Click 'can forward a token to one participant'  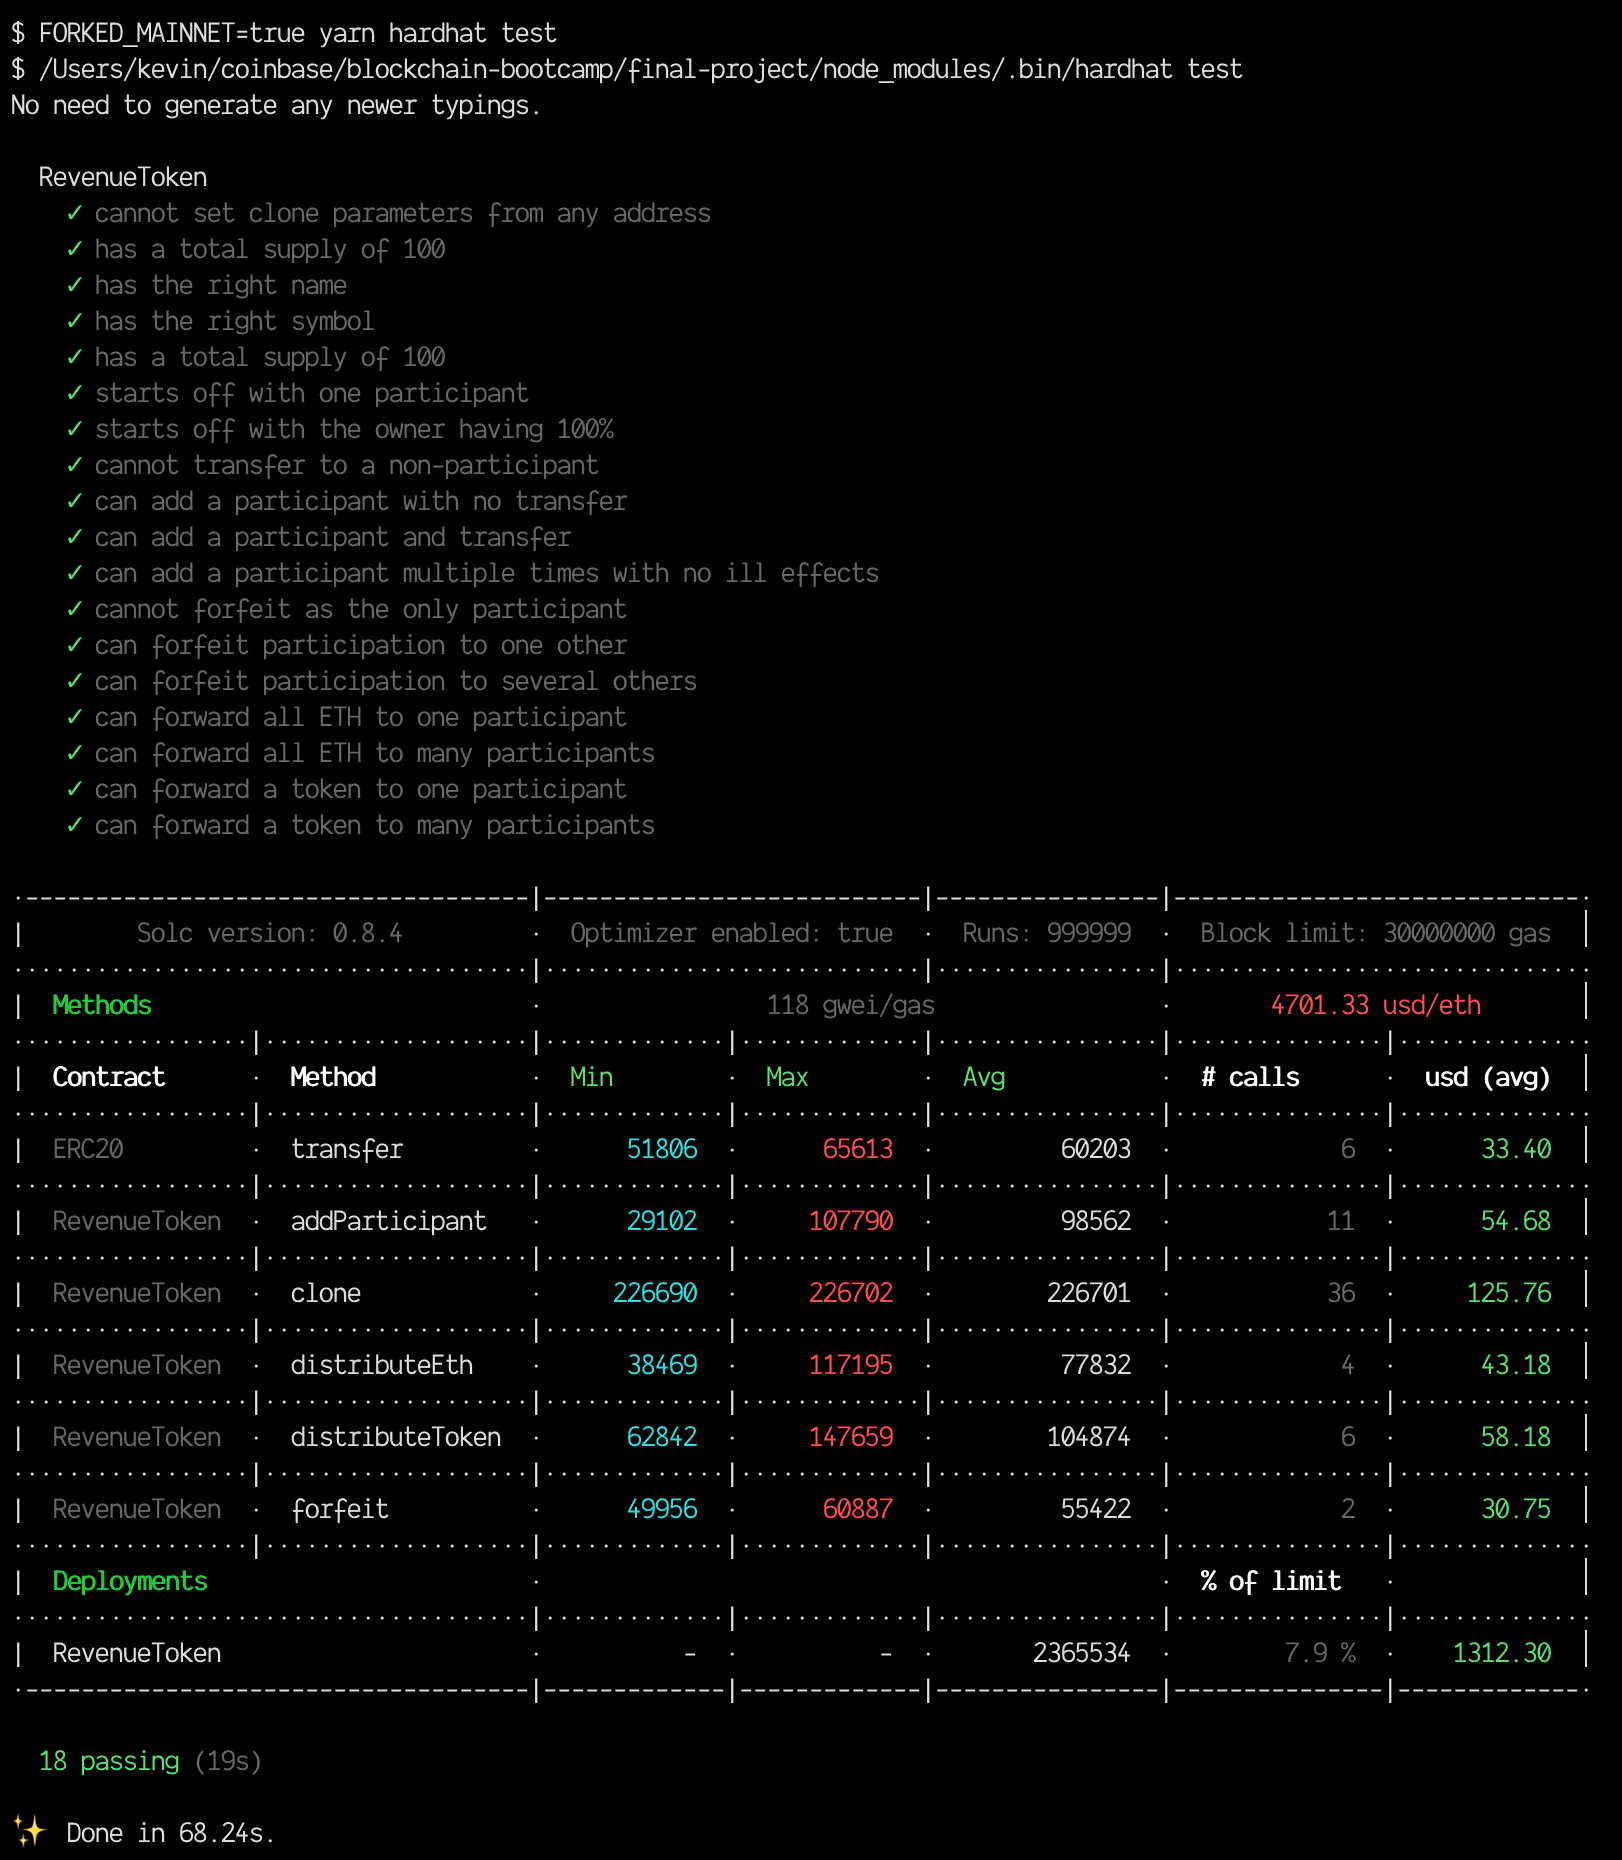point(361,789)
